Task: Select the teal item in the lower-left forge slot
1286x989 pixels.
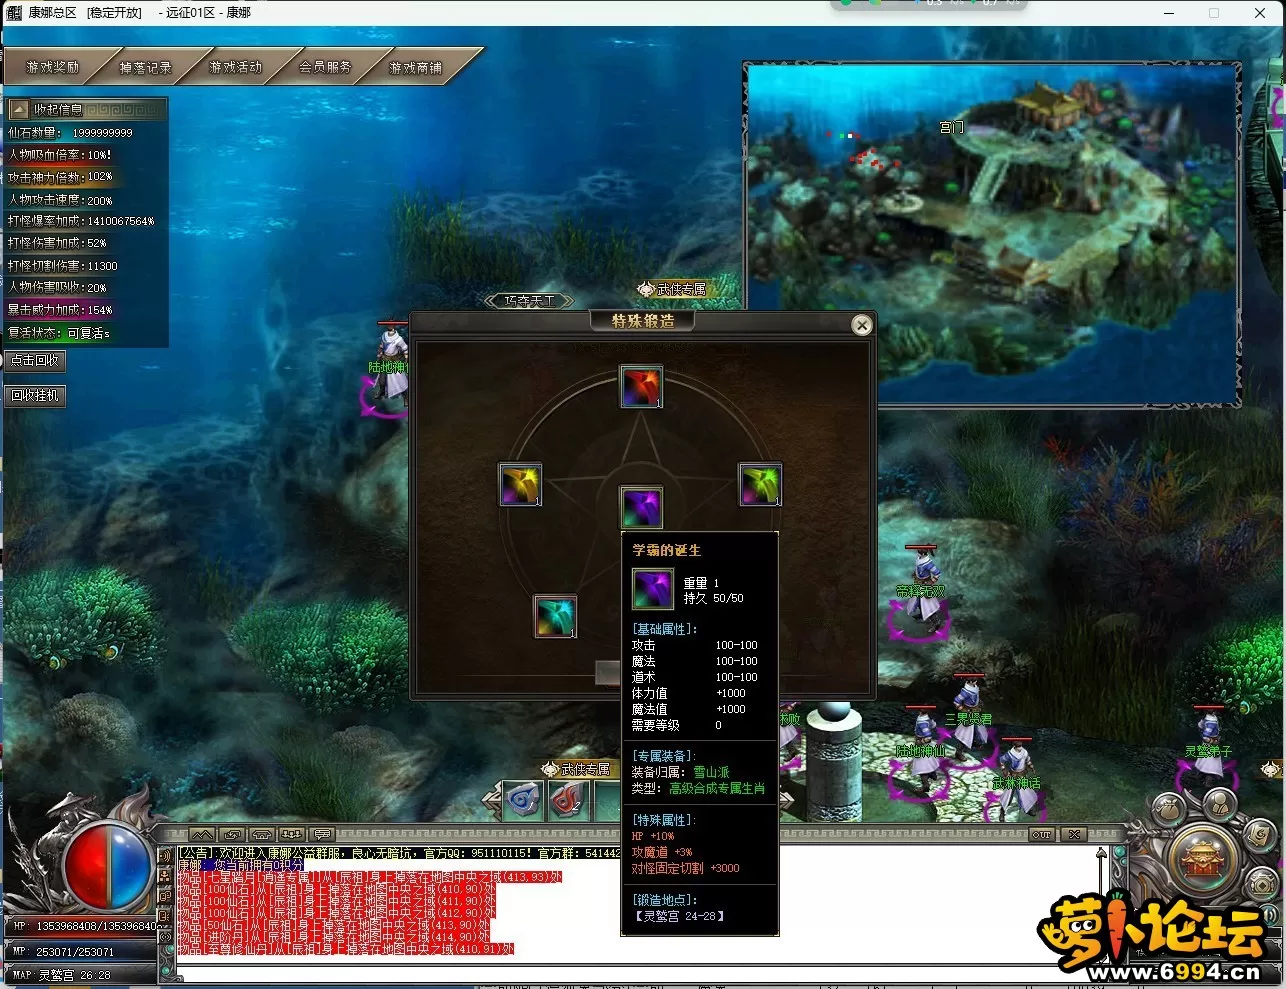Action: (x=555, y=616)
